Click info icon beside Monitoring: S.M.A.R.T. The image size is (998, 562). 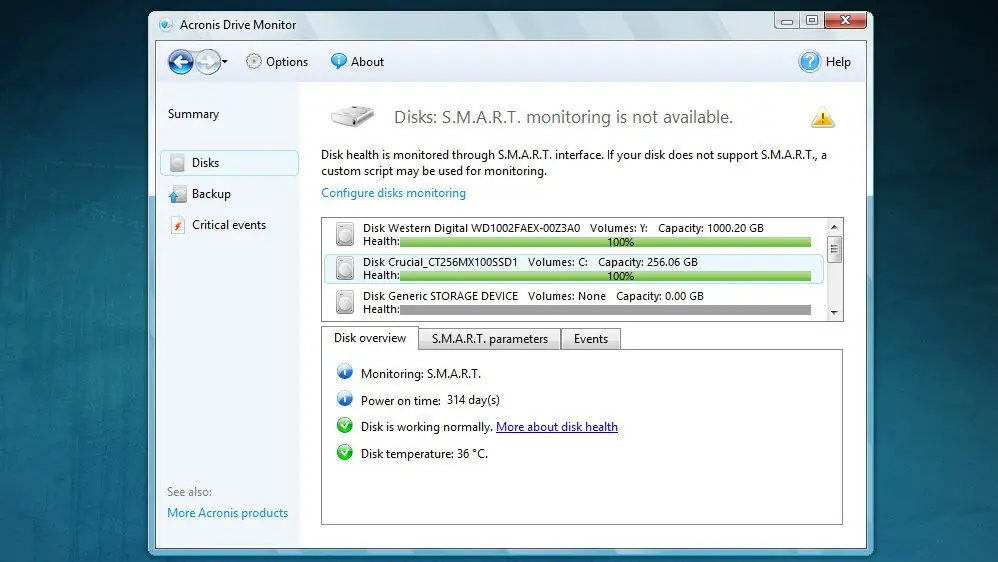344,372
